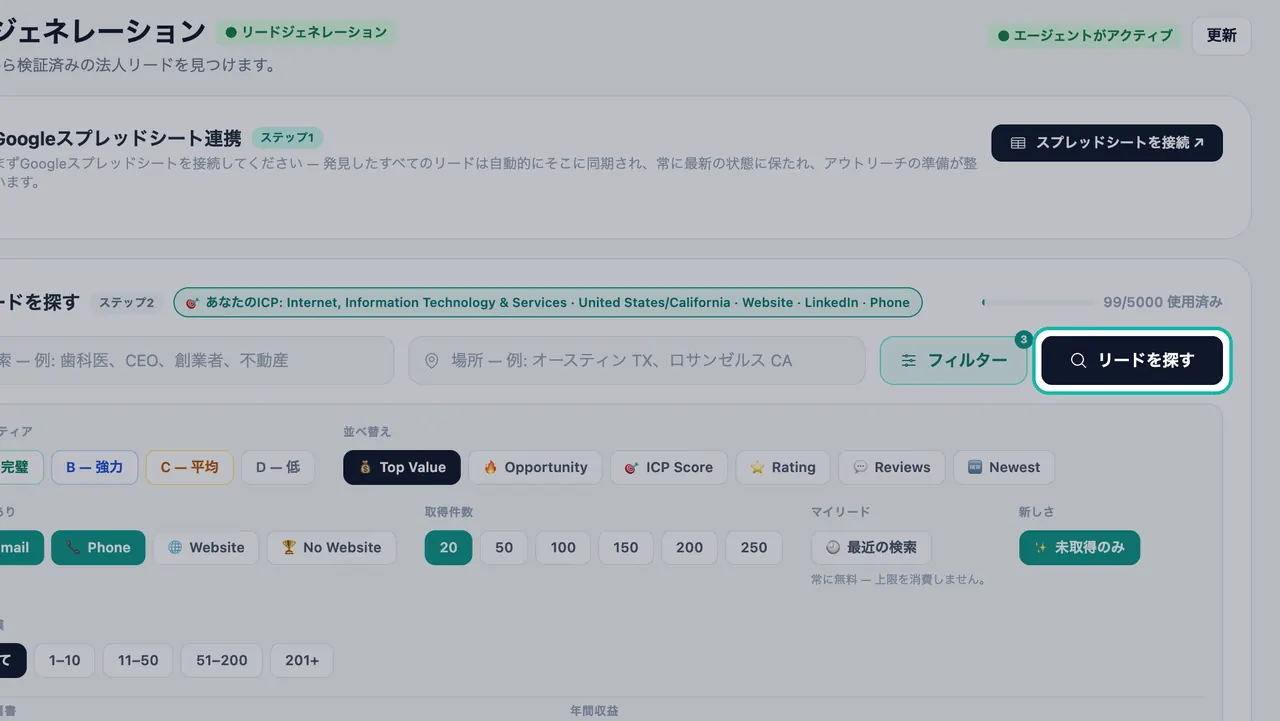Select the D — 低 tier chip
Viewport: 1280px width, 721px height.
click(278, 467)
